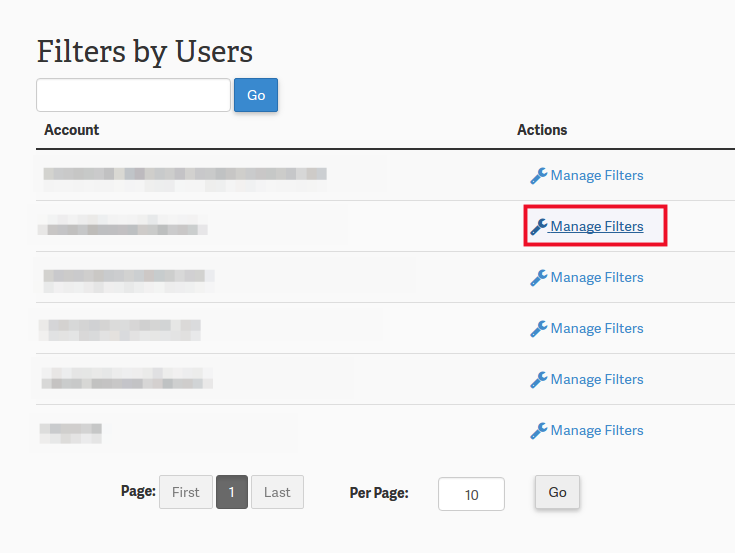The width and height of the screenshot is (735, 553).
Task: Click the wrench icon in the first account row
Action: pyautogui.click(x=538, y=176)
